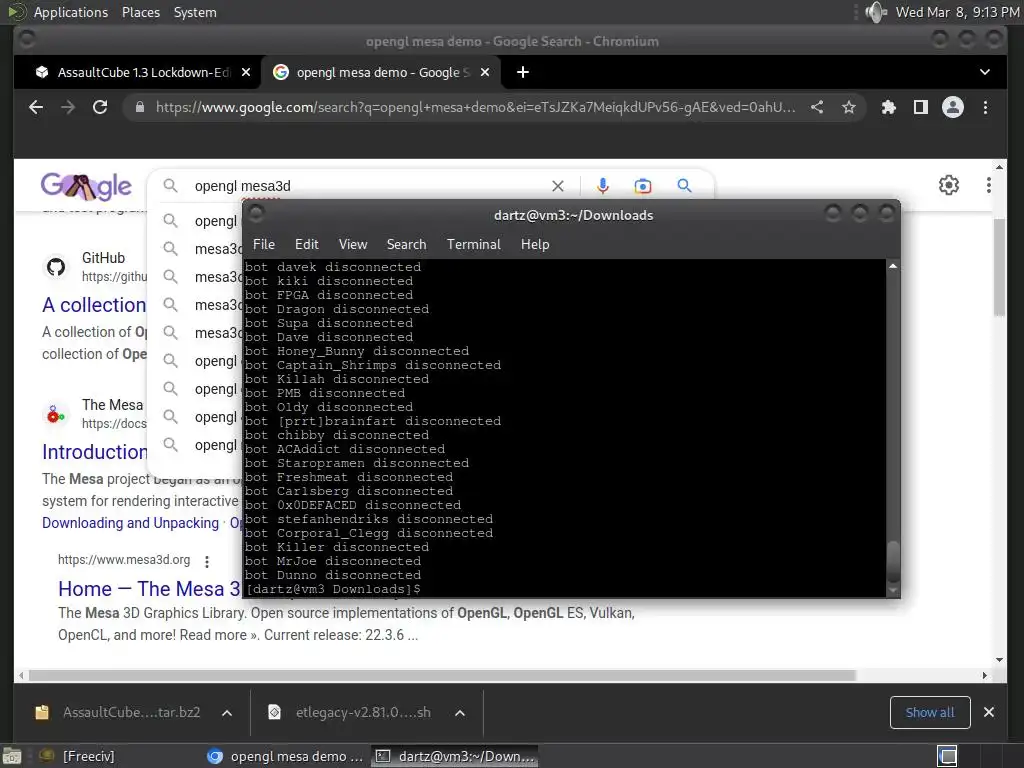The height and width of the screenshot is (768, 1024).
Task: Open terminal Edit menu
Action: 306,244
